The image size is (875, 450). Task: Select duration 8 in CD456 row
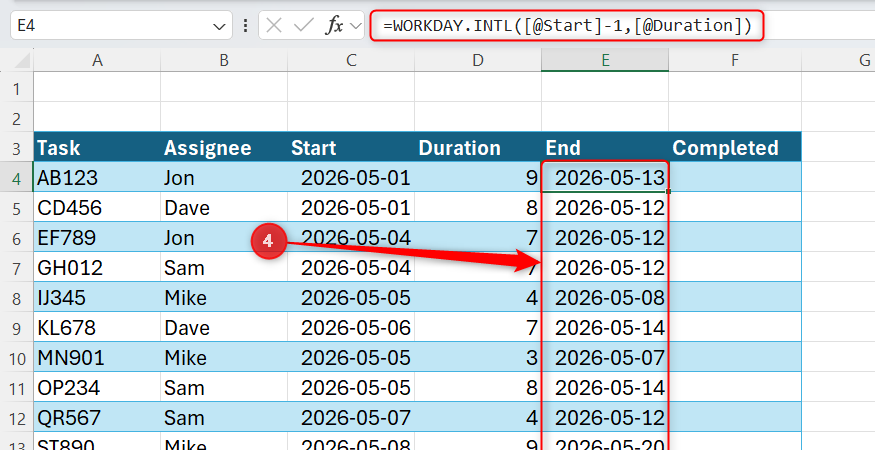tap(478, 208)
